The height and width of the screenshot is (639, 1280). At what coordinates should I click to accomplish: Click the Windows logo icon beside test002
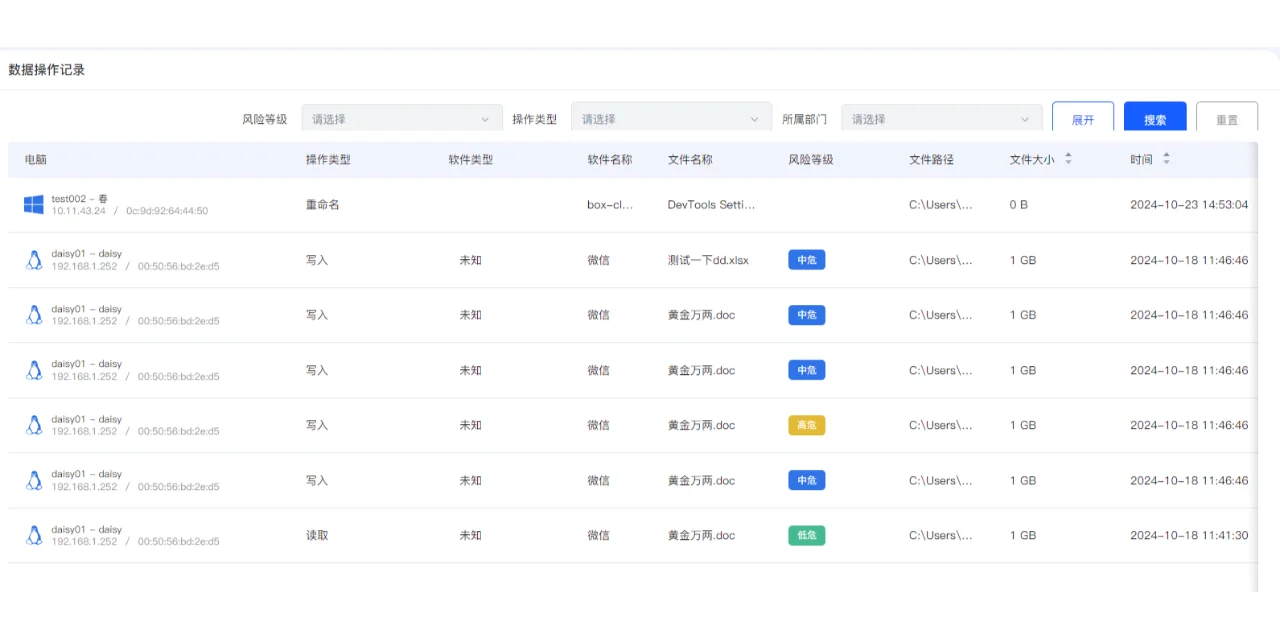click(x=33, y=205)
